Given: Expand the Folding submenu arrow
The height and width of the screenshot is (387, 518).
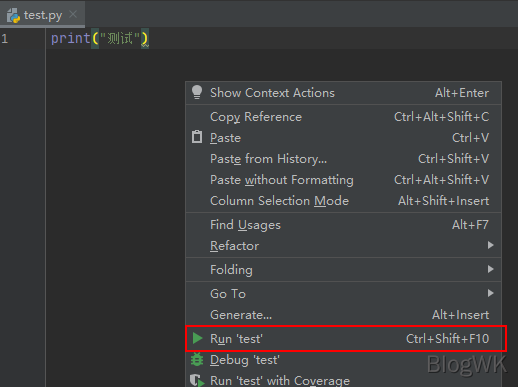Looking at the screenshot, I should 490,269.
